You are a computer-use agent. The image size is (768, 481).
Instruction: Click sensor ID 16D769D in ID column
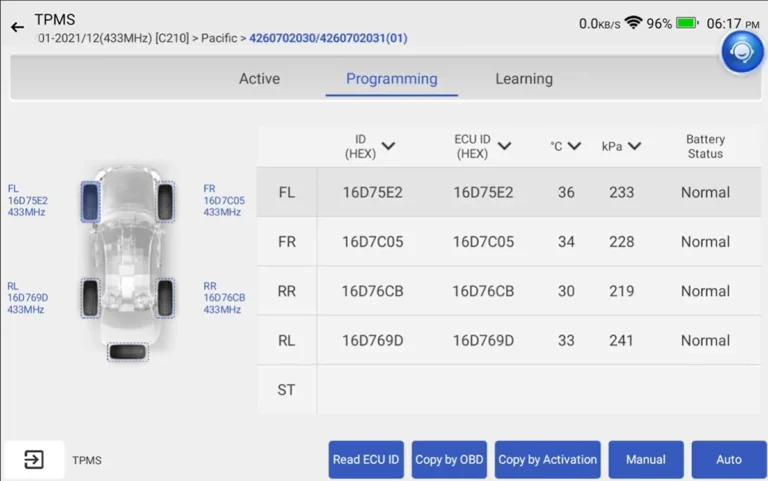point(372,340)
